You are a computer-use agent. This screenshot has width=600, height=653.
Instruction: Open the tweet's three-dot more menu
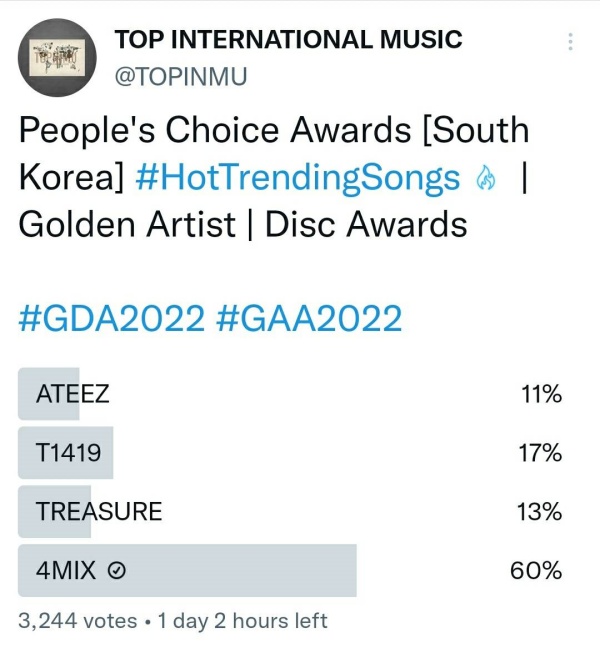570,42
